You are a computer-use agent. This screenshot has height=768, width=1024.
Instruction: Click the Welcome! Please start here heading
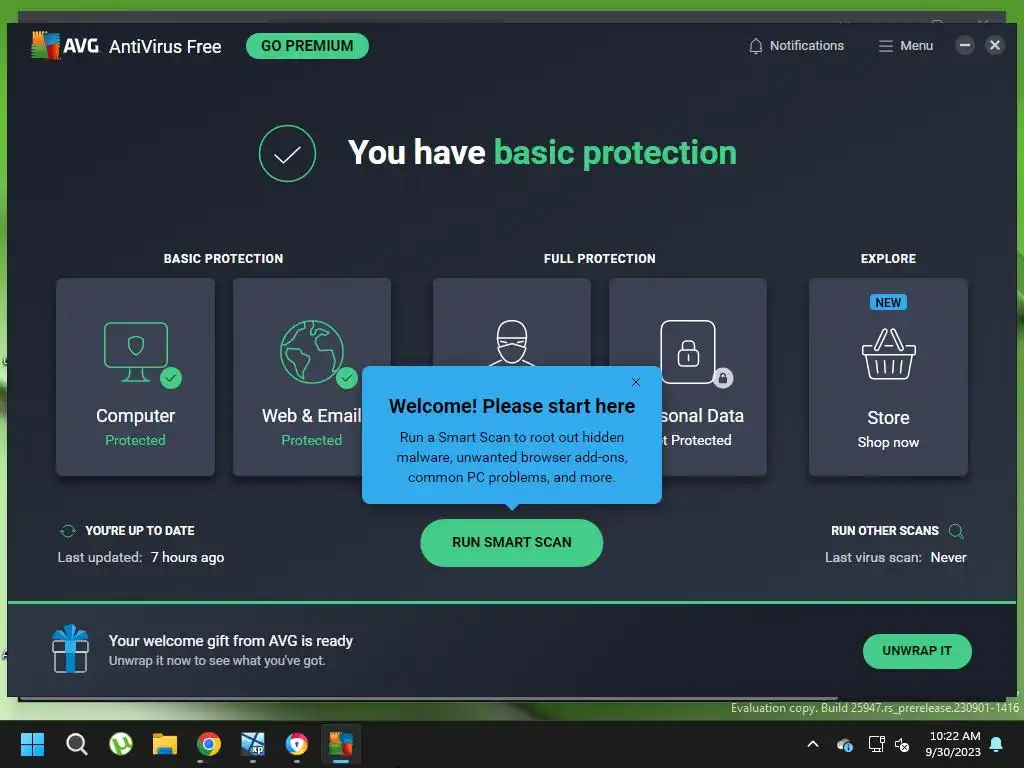pyautogui.click(x=512, y=406)
